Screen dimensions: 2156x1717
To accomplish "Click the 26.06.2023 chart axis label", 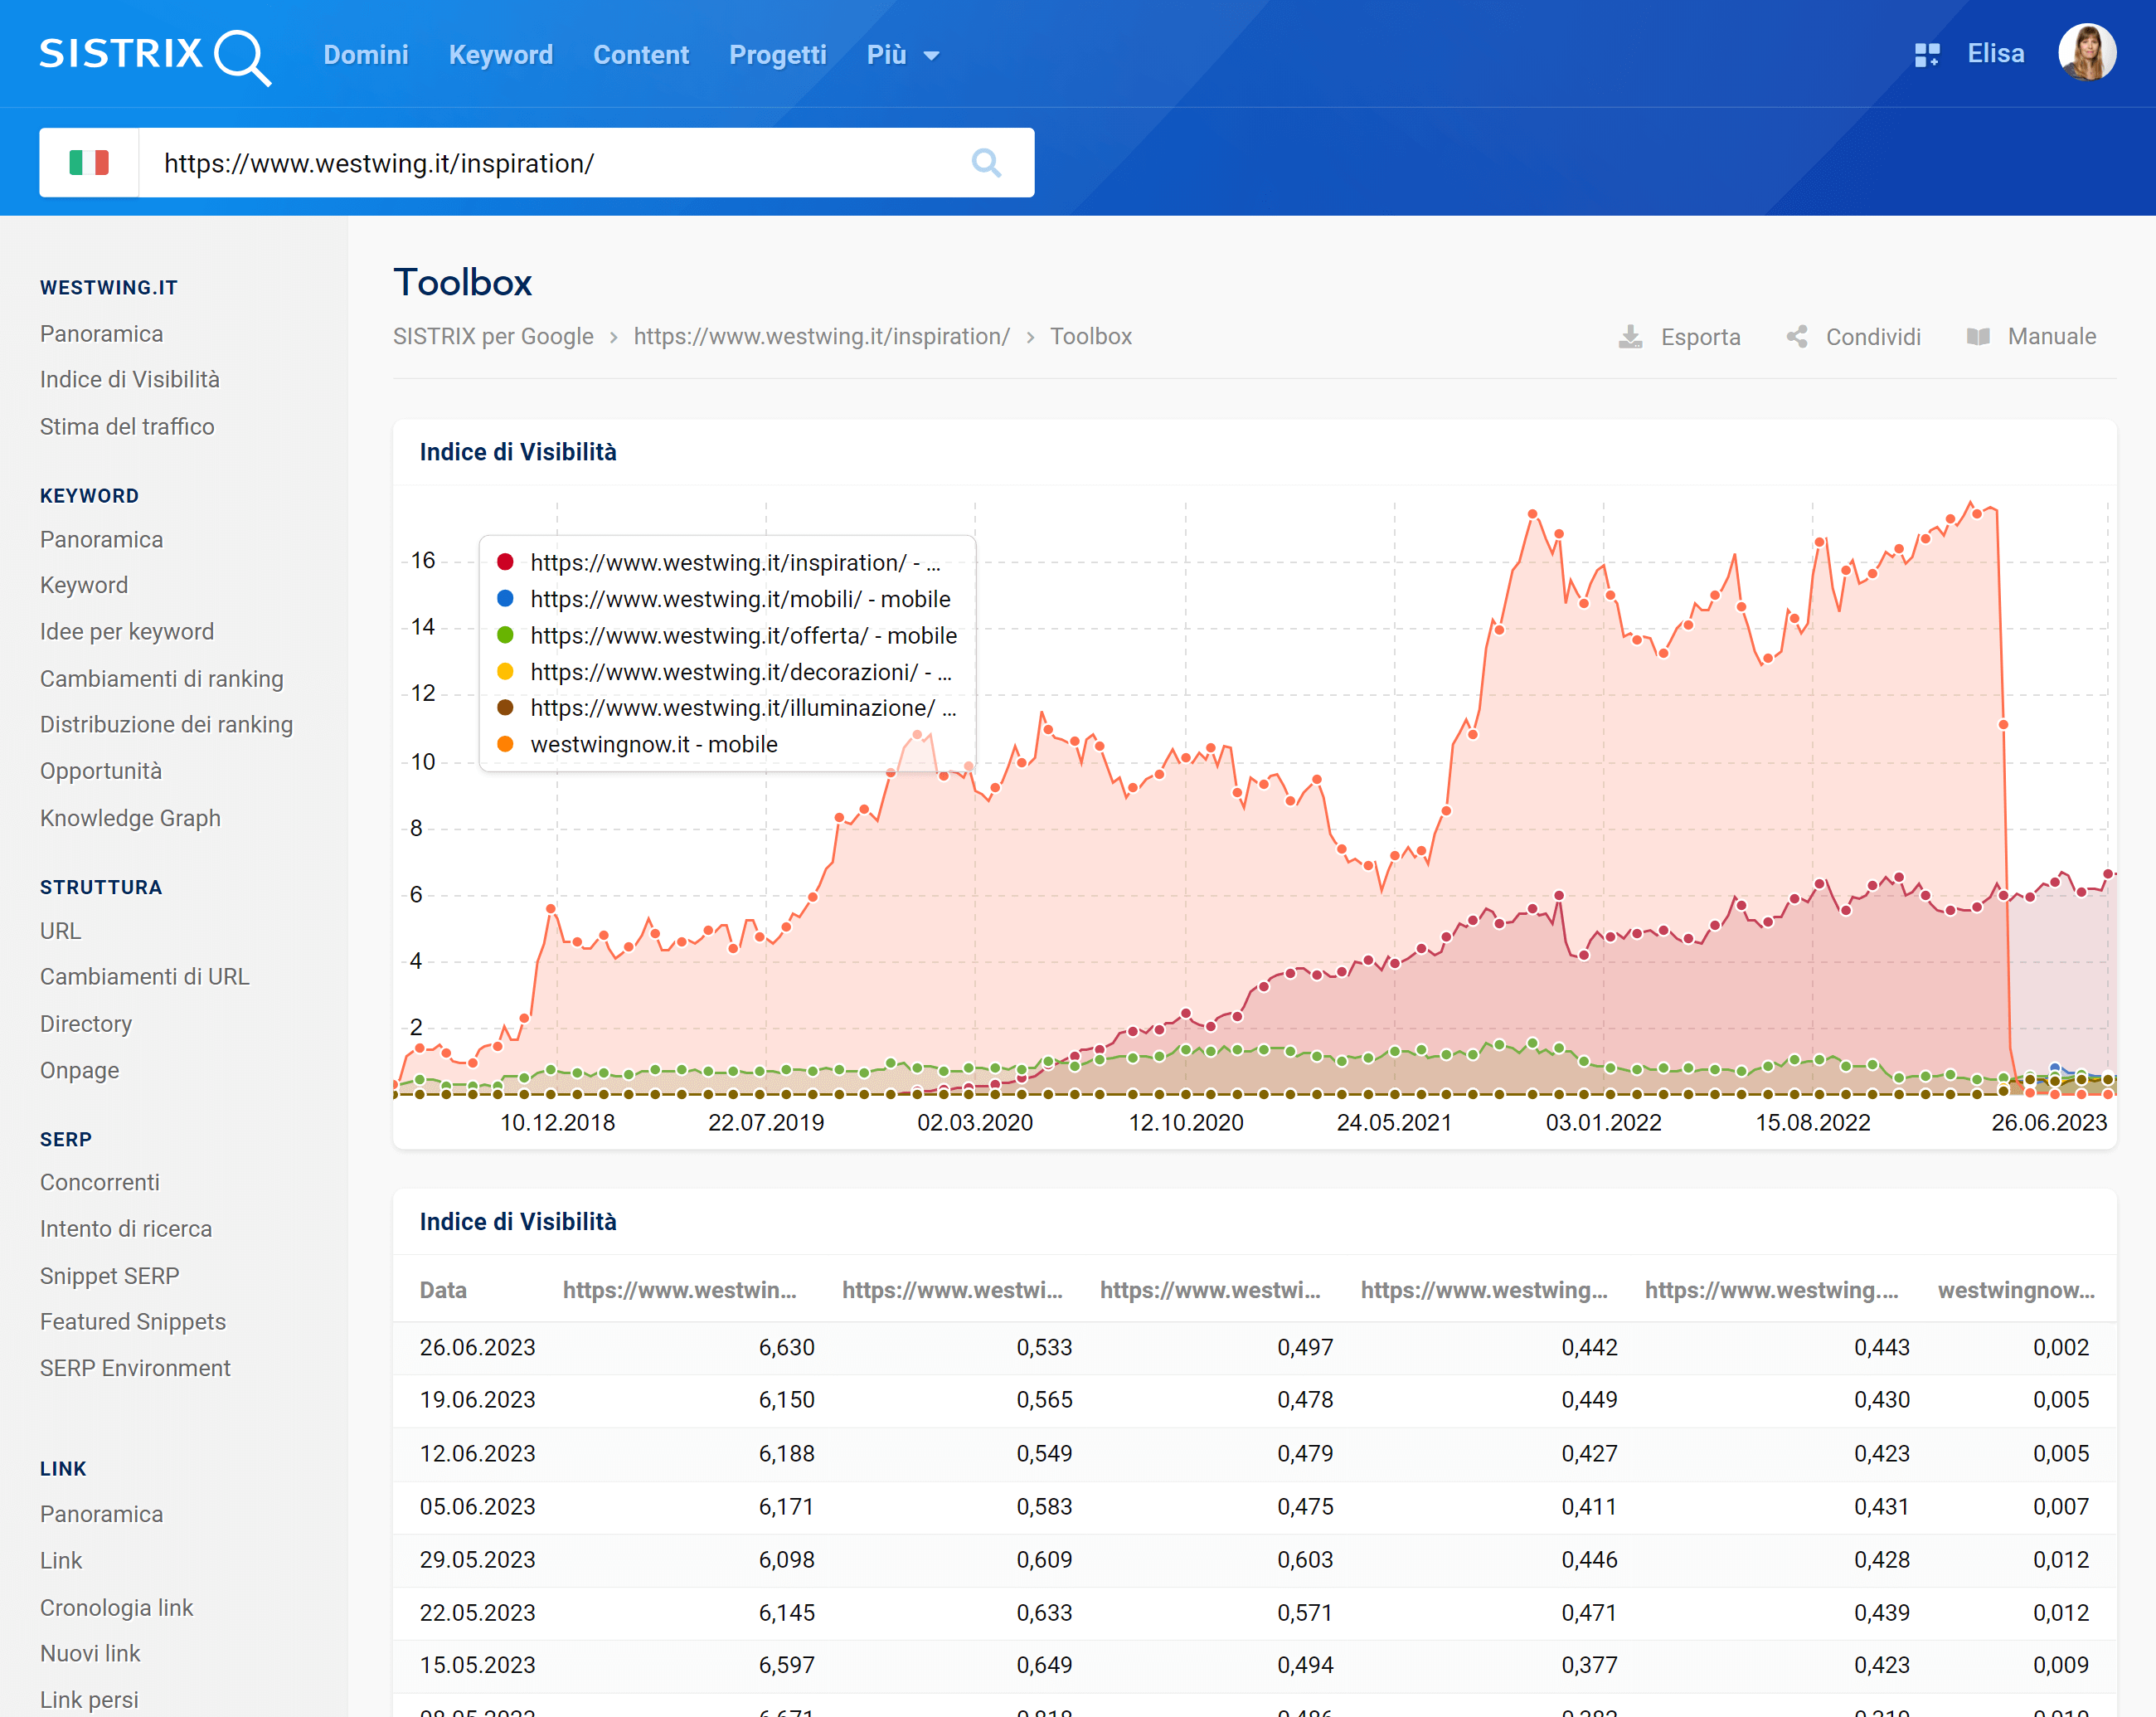I will [x=2049, y=1123].
